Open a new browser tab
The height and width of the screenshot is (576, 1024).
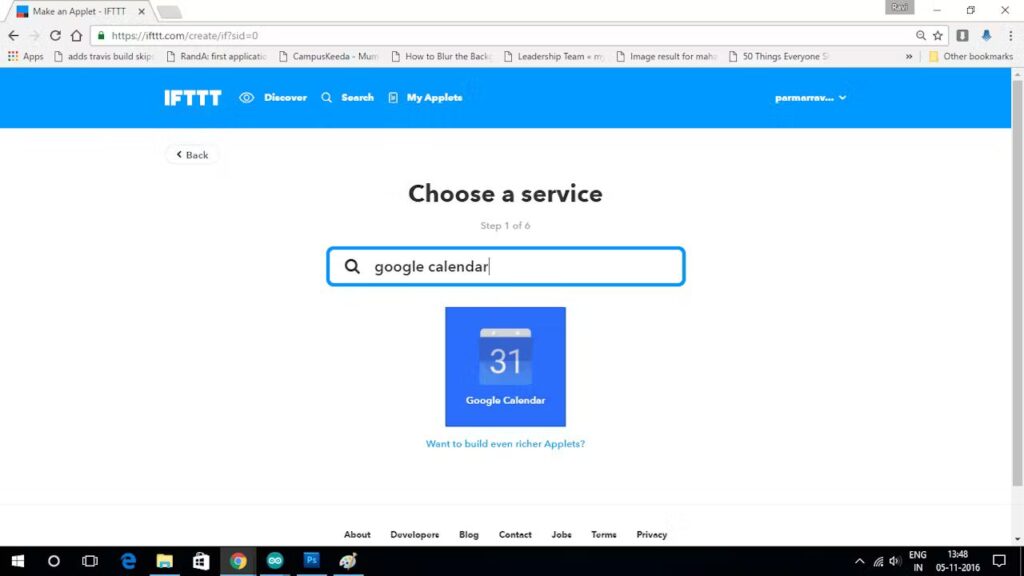(168, 12)
